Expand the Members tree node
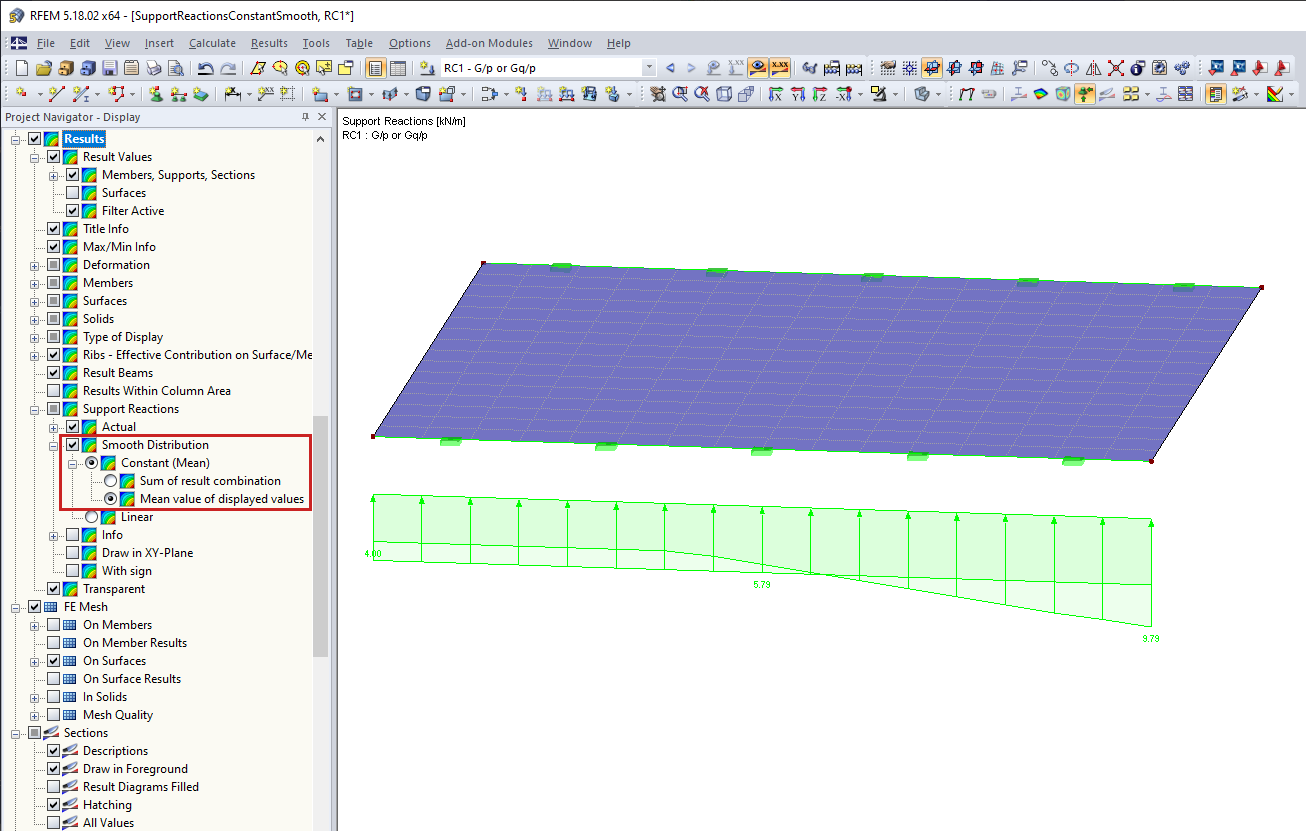This screenshot has width=1306, height=831. coord(35,283)
